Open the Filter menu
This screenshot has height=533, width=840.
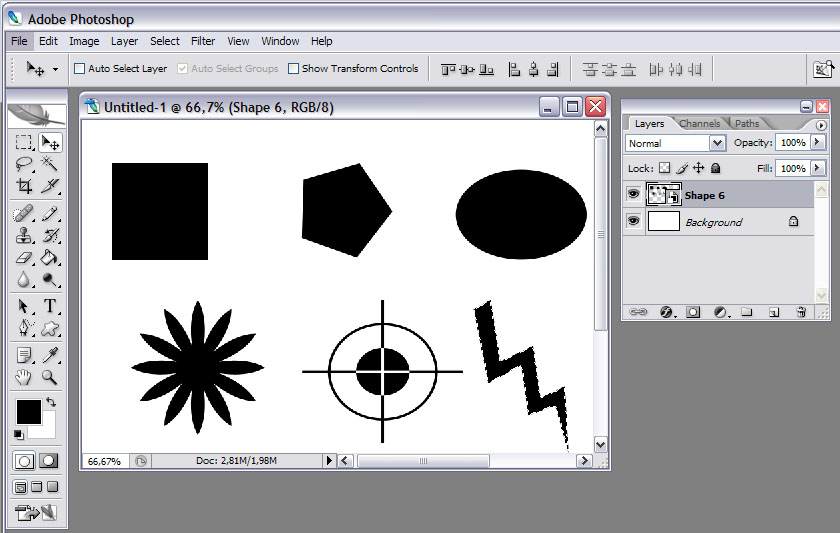coord(203,41)
